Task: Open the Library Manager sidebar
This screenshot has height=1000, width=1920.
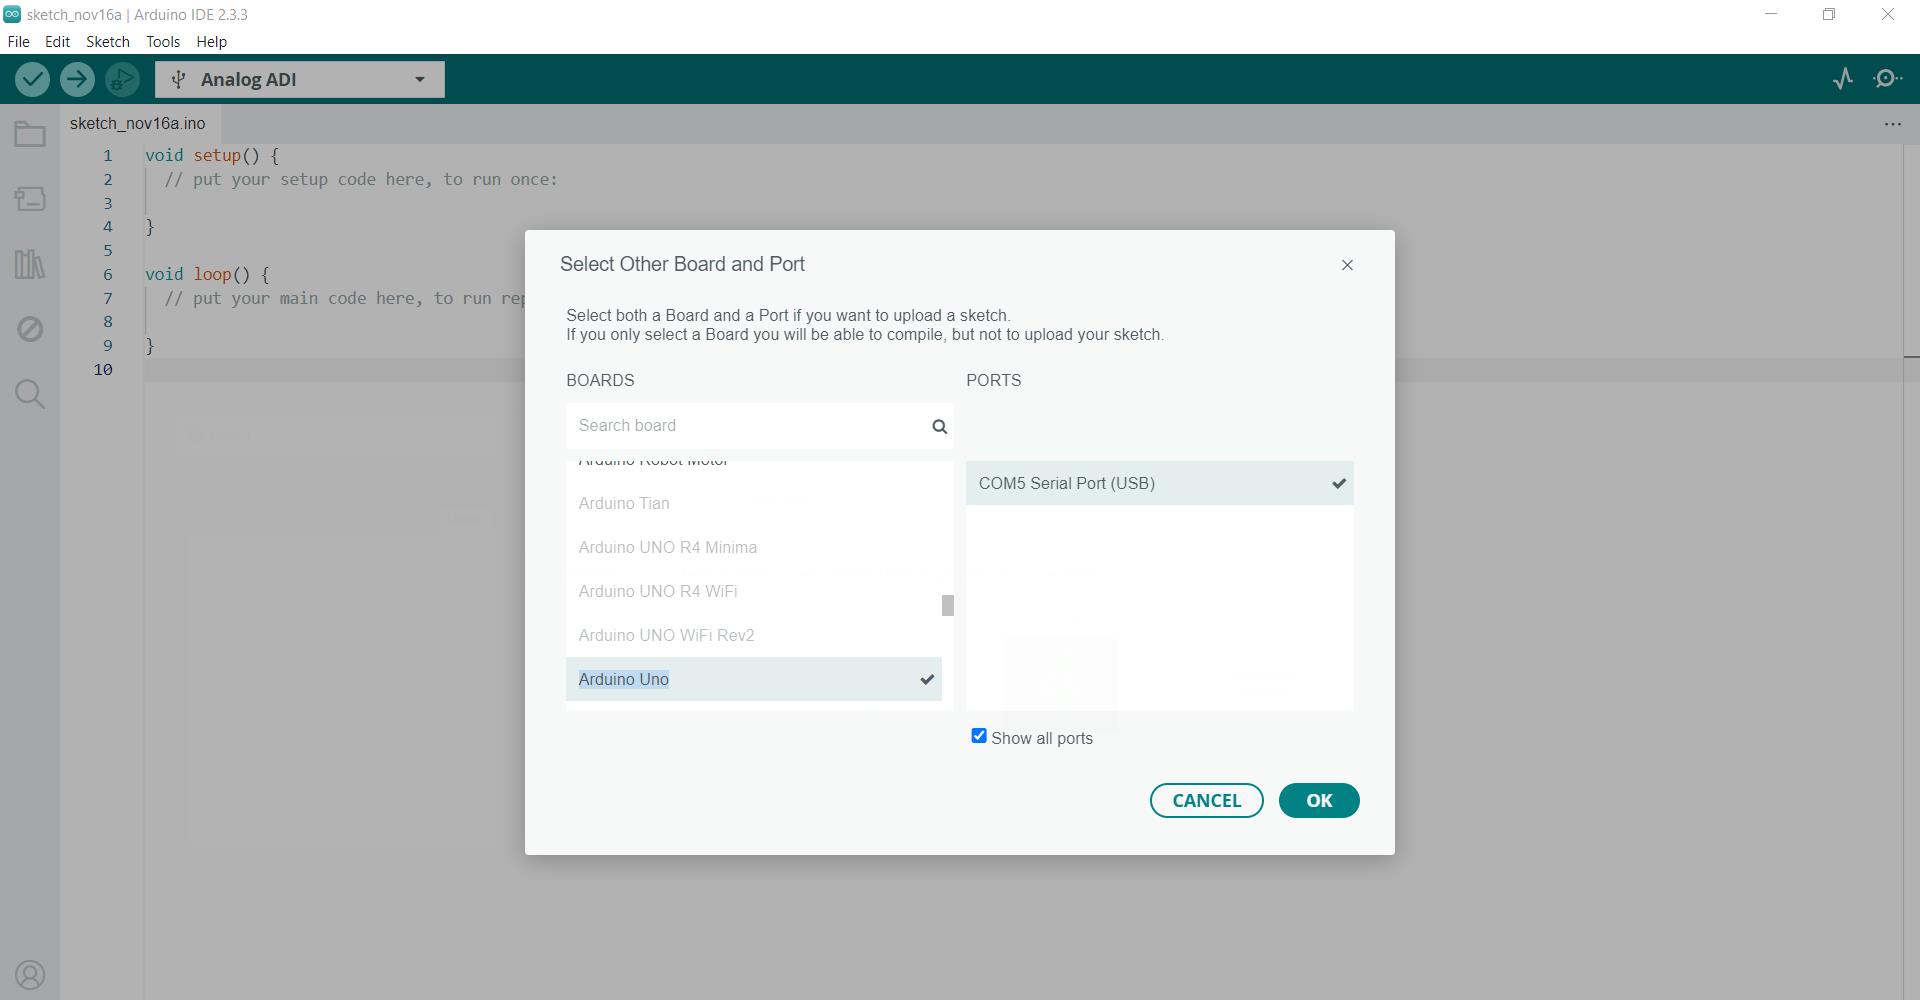Action: click(30, 264)
